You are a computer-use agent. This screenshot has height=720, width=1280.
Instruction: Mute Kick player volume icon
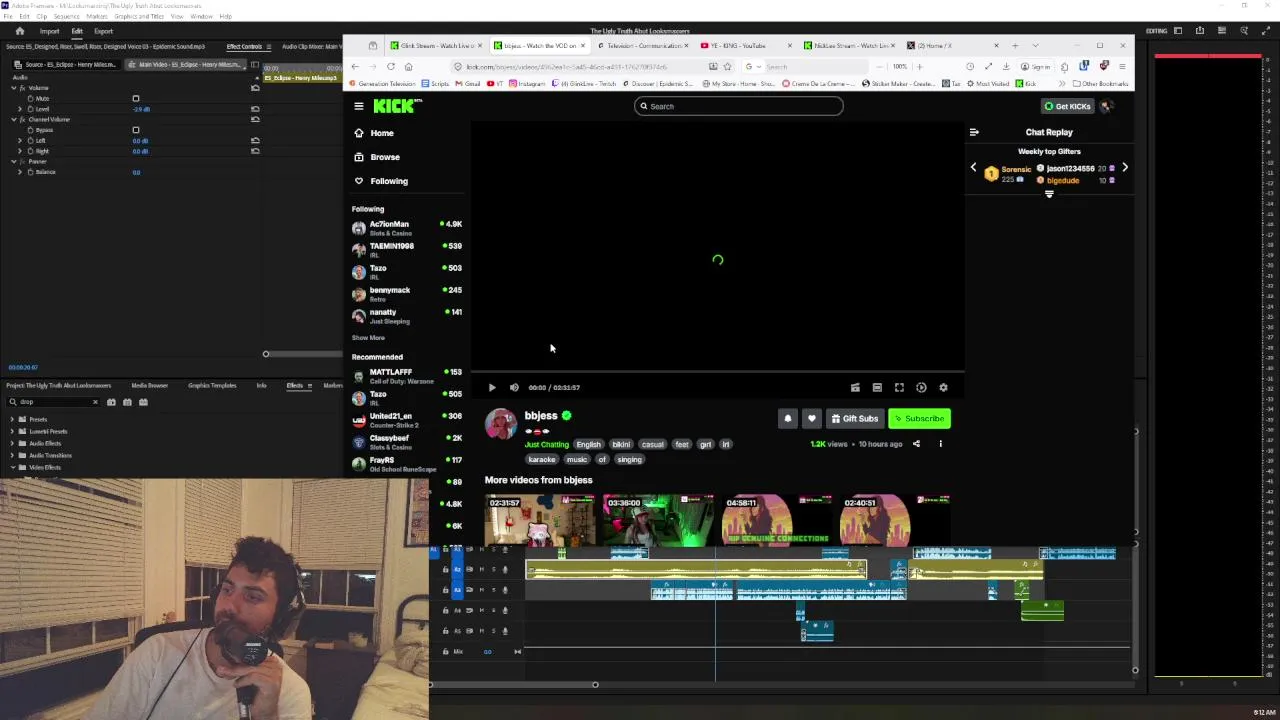click(x=514, y=388)
